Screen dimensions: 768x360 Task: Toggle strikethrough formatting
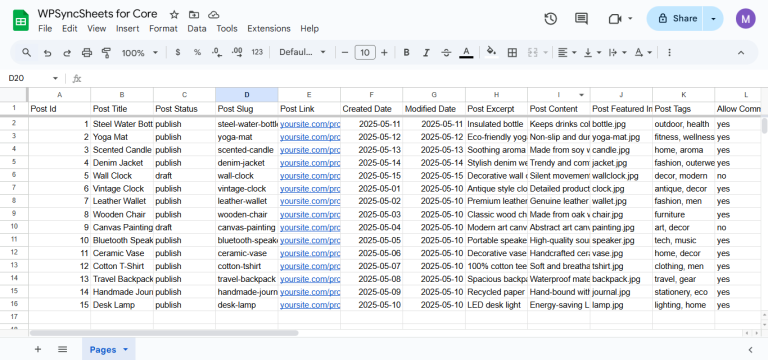[x=446, y=52]
